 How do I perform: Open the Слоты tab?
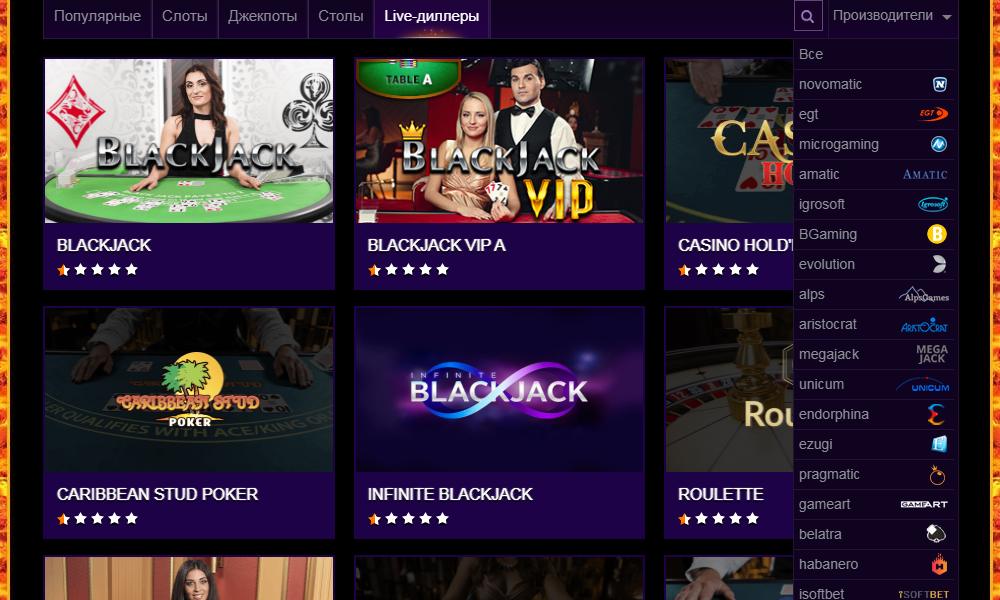[x=184, y=16]
